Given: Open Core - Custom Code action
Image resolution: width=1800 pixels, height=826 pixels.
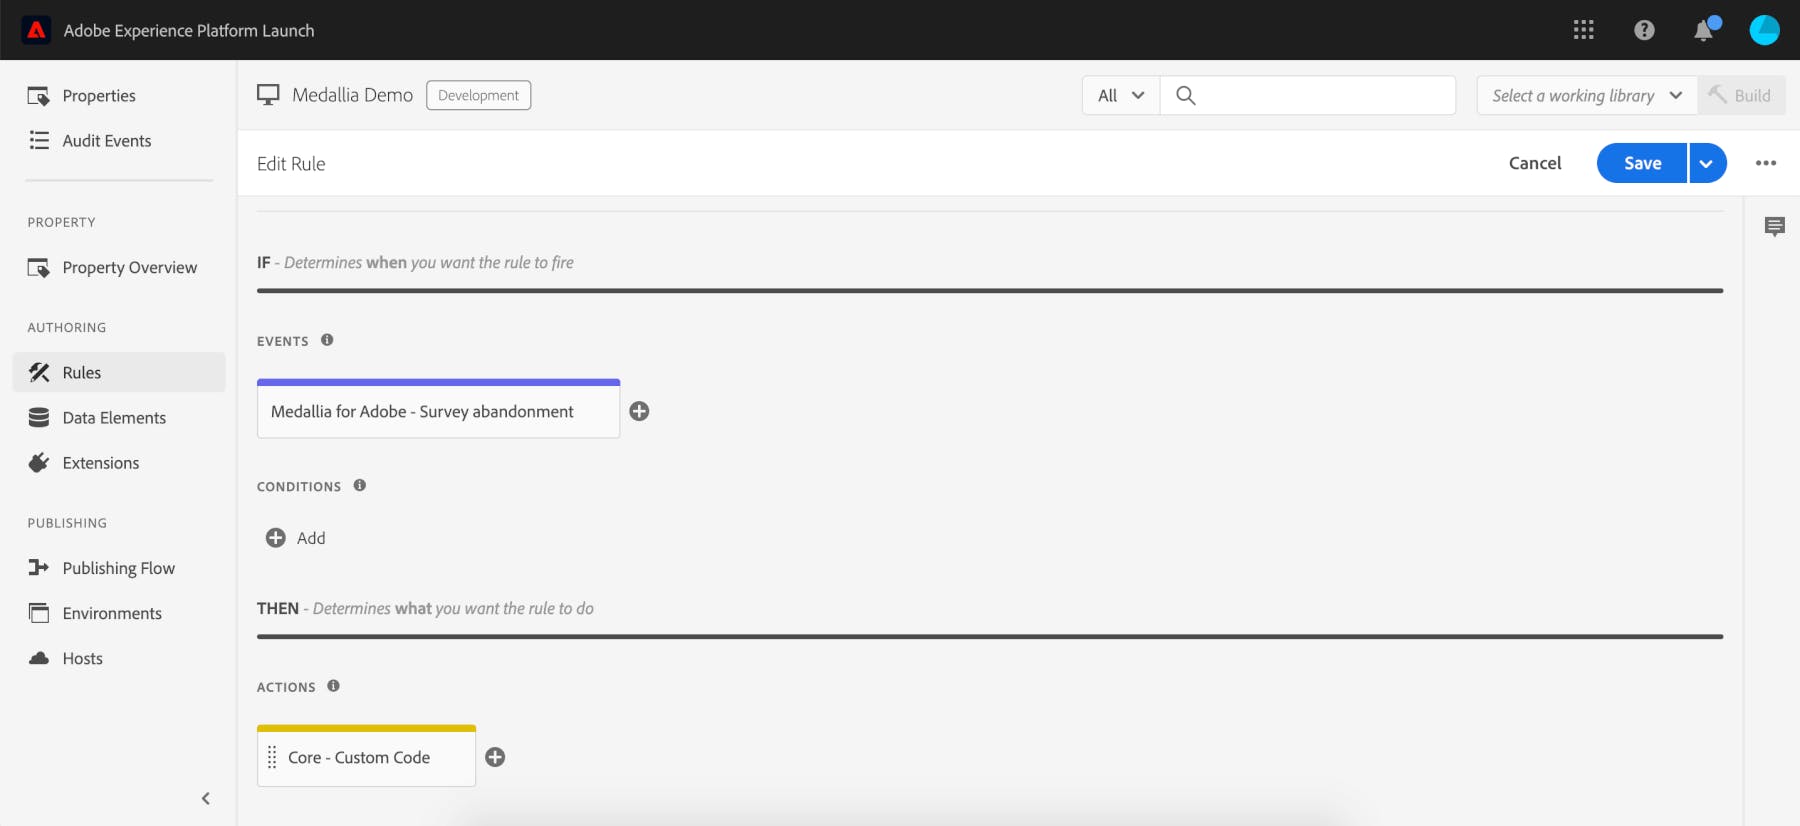Looking at the screenshot, I should (366, 756).
